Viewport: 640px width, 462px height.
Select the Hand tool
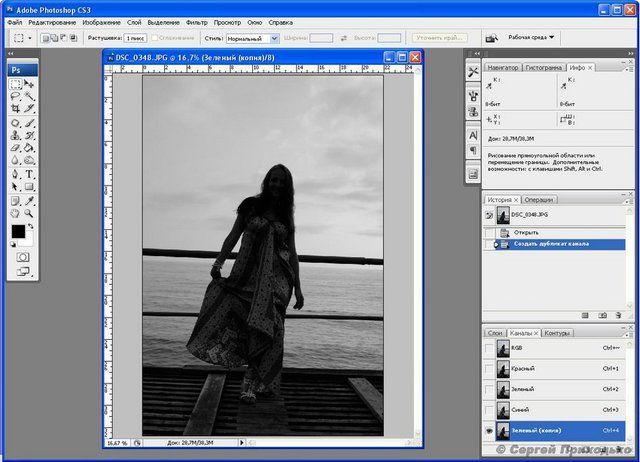pos(15,212)
